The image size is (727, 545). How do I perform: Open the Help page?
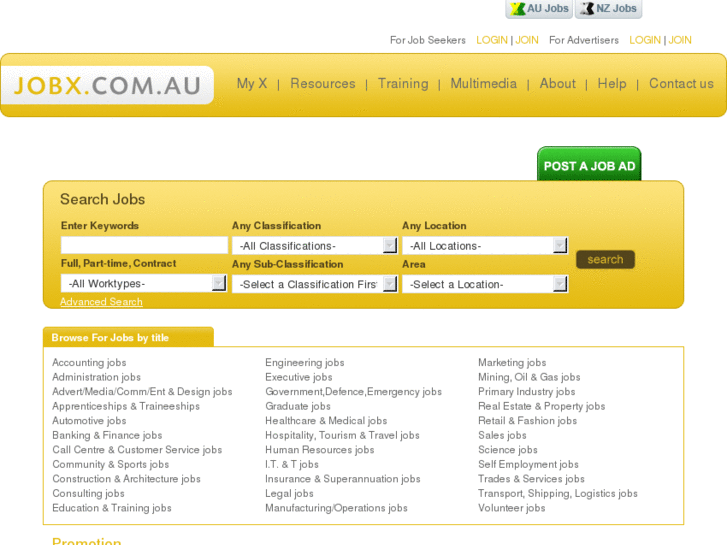coord(612,83)
